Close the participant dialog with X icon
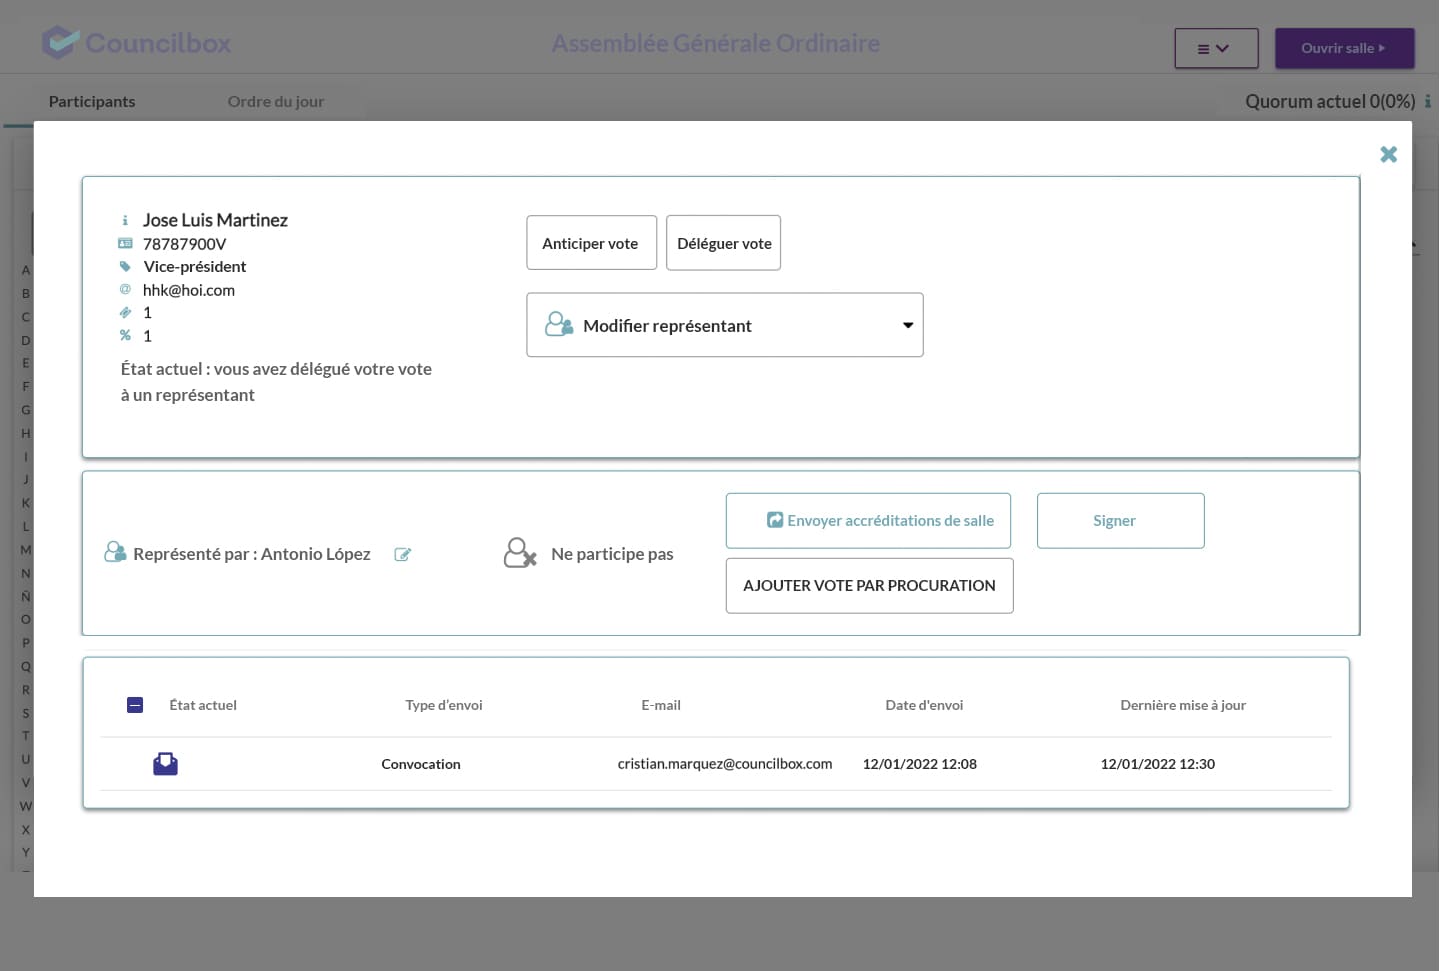The height and width of the screenshot is (971, 1440). coord(1388,154)
